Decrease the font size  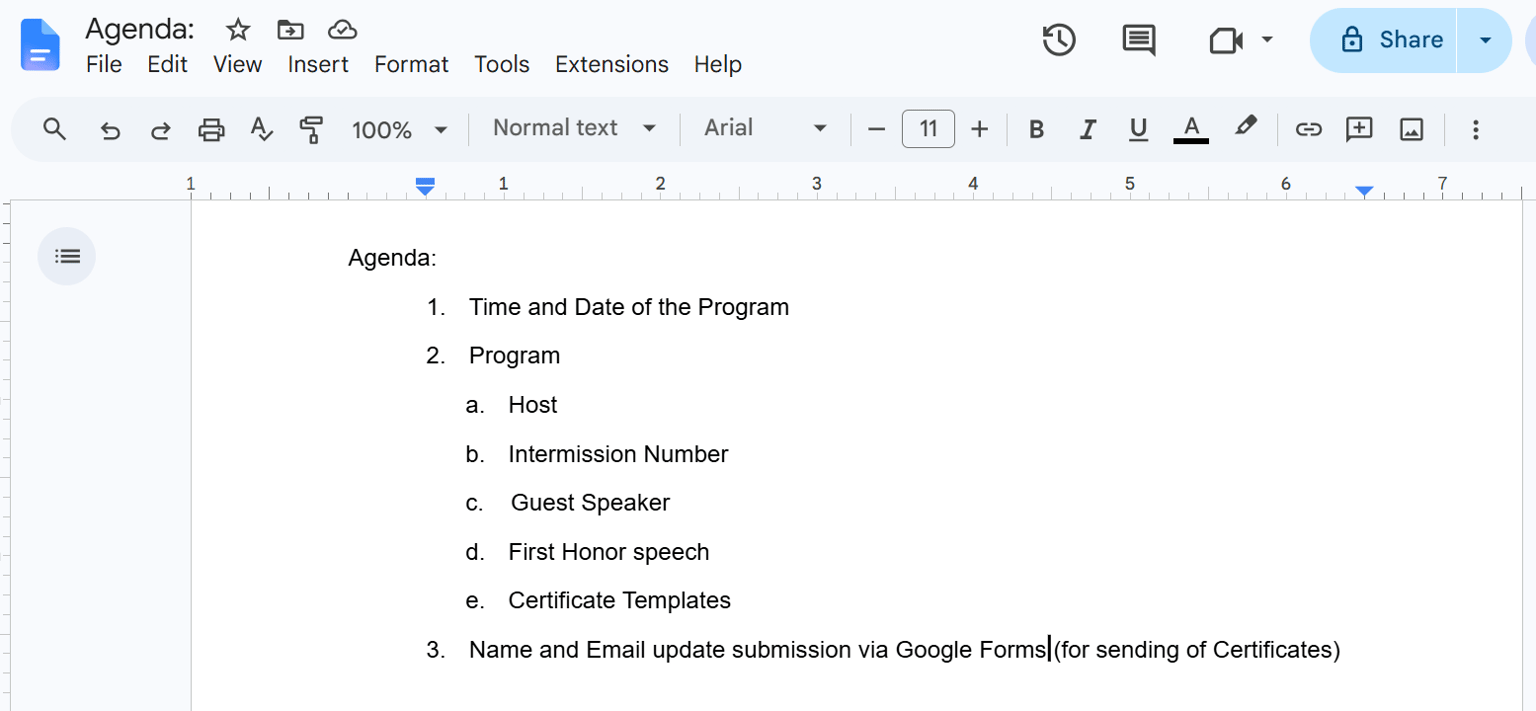pyautogui.click(x=877, y=129)
